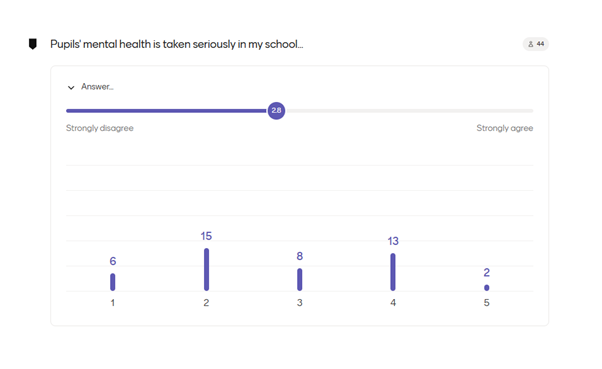Click the black shield icon beside question
The width and height of the screenshot is (602, 369).
click(33, 44)
